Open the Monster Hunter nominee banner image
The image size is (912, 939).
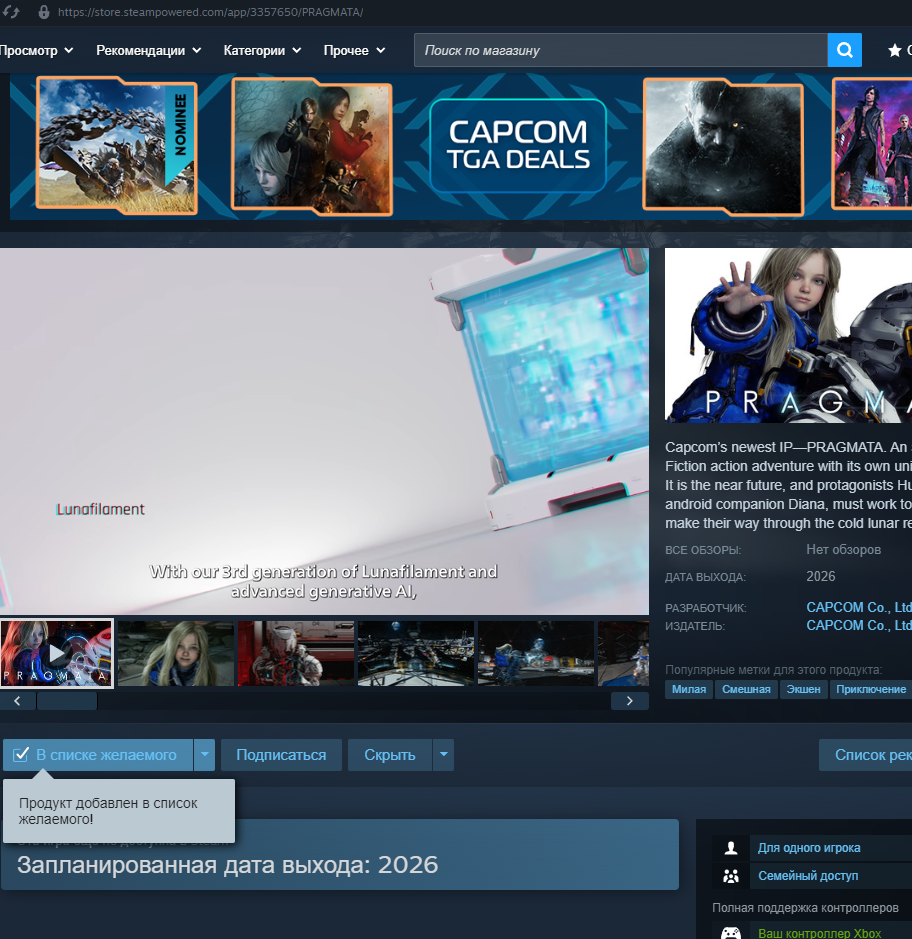[117, 146]
